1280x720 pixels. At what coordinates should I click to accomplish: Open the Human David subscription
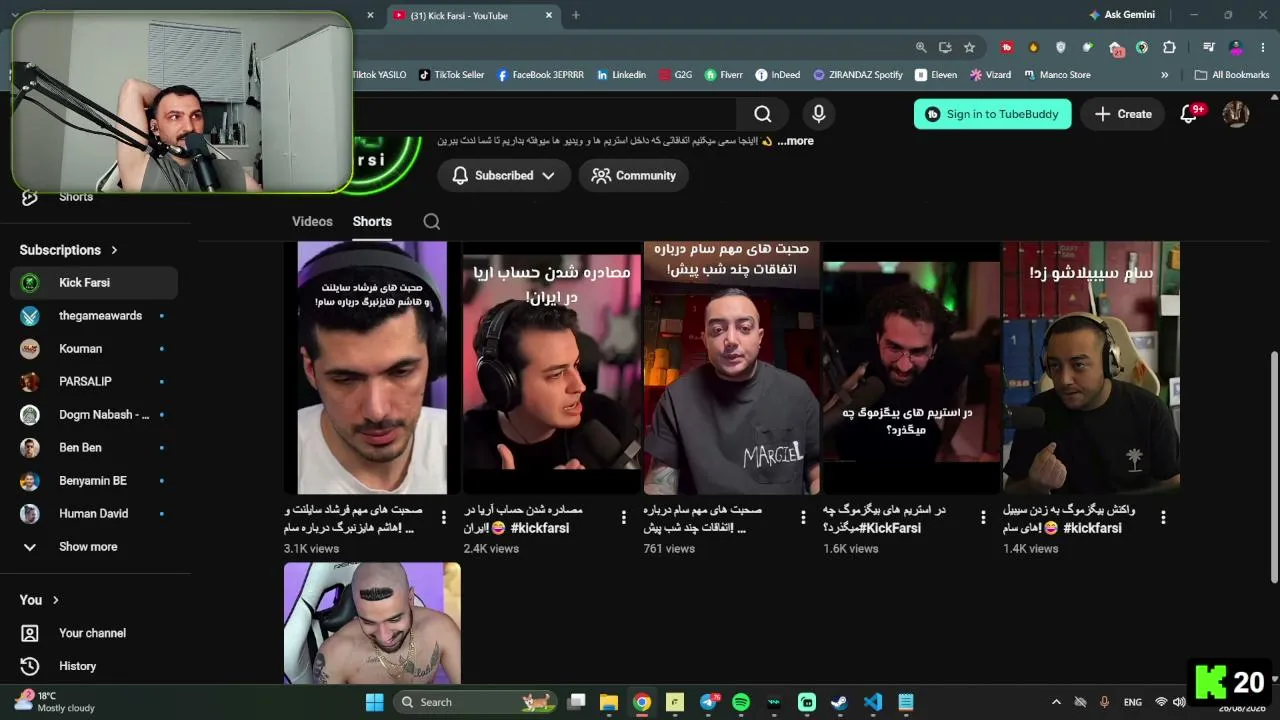[94, 514]
